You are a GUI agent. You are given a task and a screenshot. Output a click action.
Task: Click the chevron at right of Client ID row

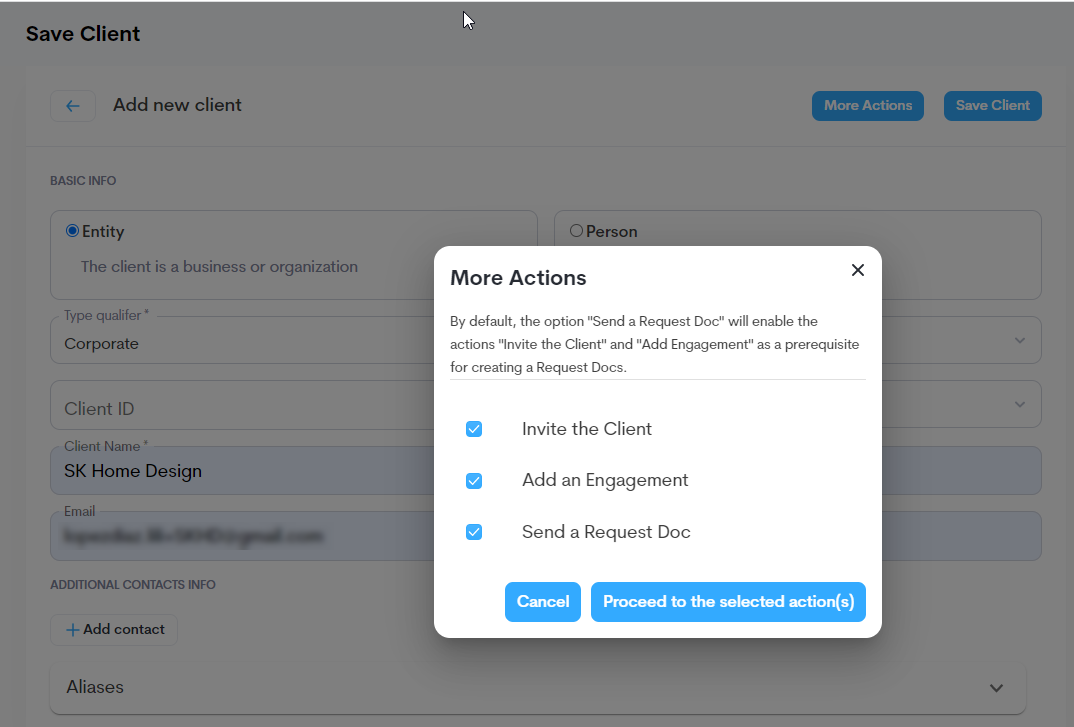click(x=1019, y=405)
